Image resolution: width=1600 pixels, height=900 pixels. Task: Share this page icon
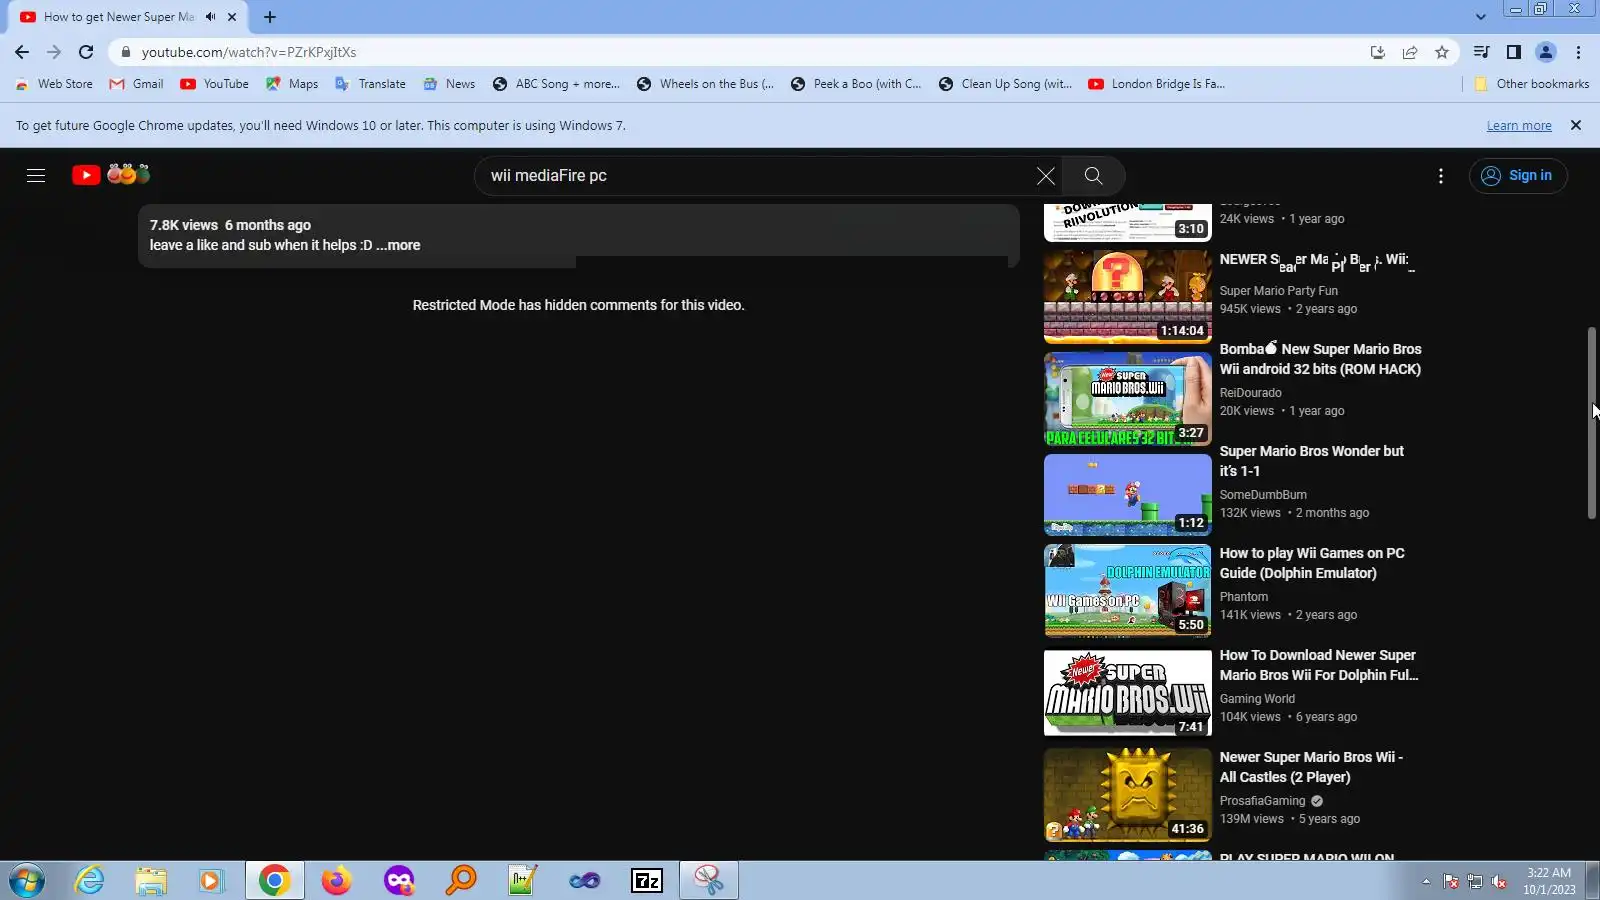(x=1409, y=52)
